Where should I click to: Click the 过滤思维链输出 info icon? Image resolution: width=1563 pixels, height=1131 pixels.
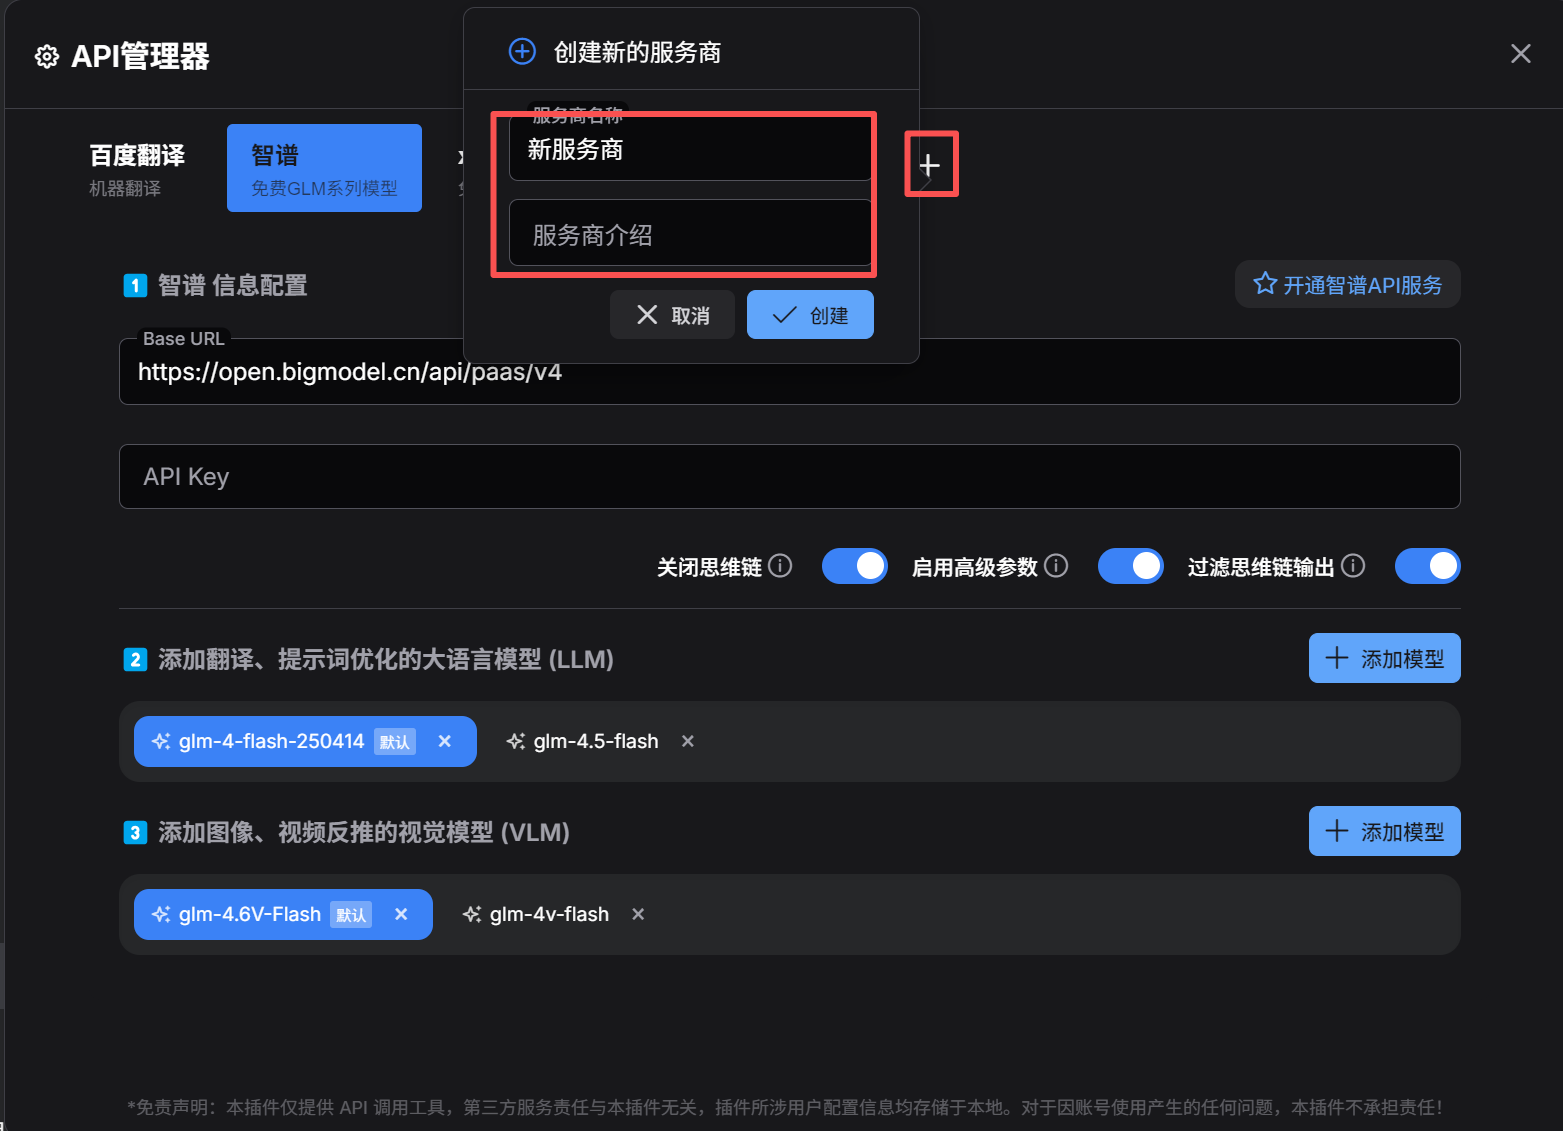[x=1353, y=566]
